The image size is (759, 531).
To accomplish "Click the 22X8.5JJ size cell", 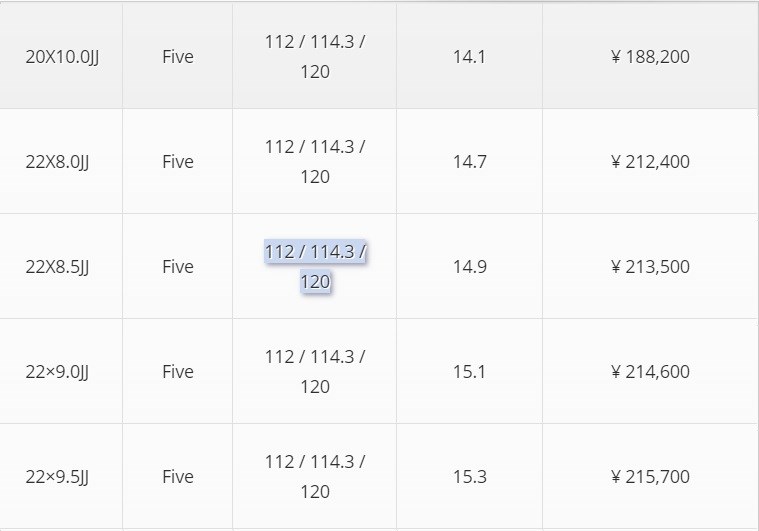I will tap(57, 267).
